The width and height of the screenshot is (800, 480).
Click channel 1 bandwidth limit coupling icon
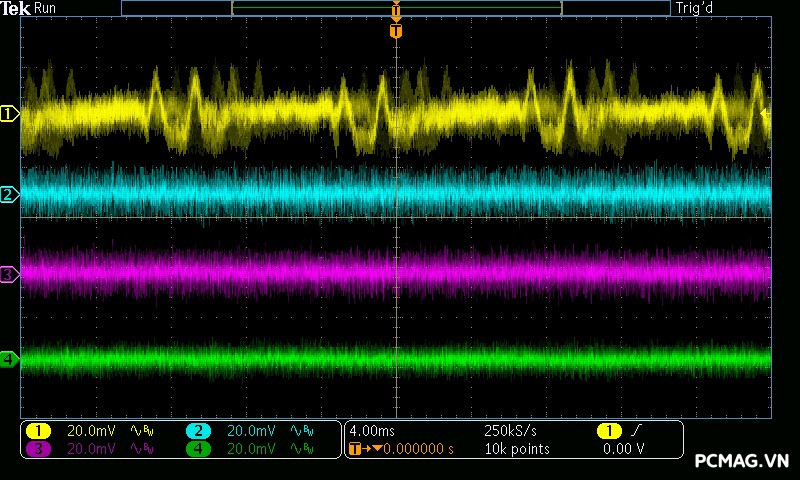[141, 431]
